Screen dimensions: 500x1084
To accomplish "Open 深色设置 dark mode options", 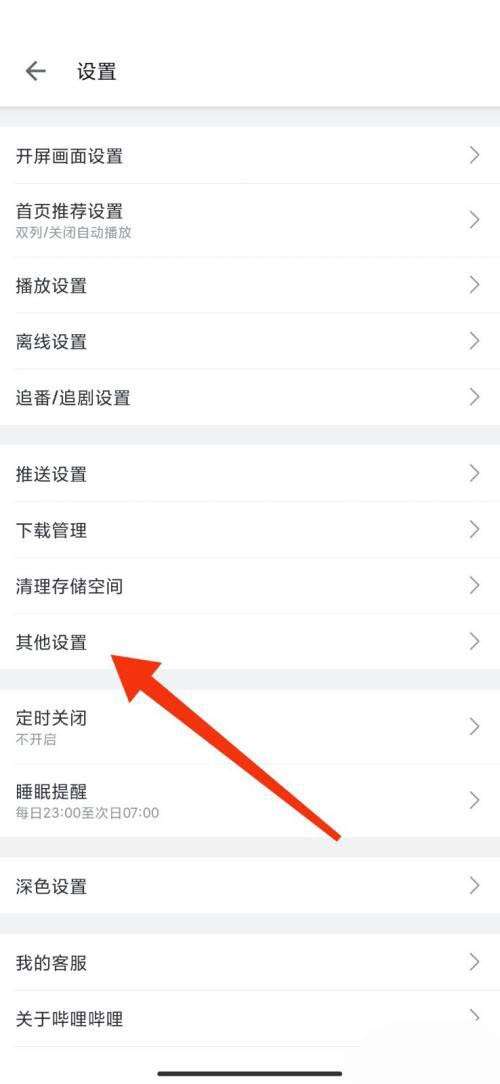I will pos(250,886).
